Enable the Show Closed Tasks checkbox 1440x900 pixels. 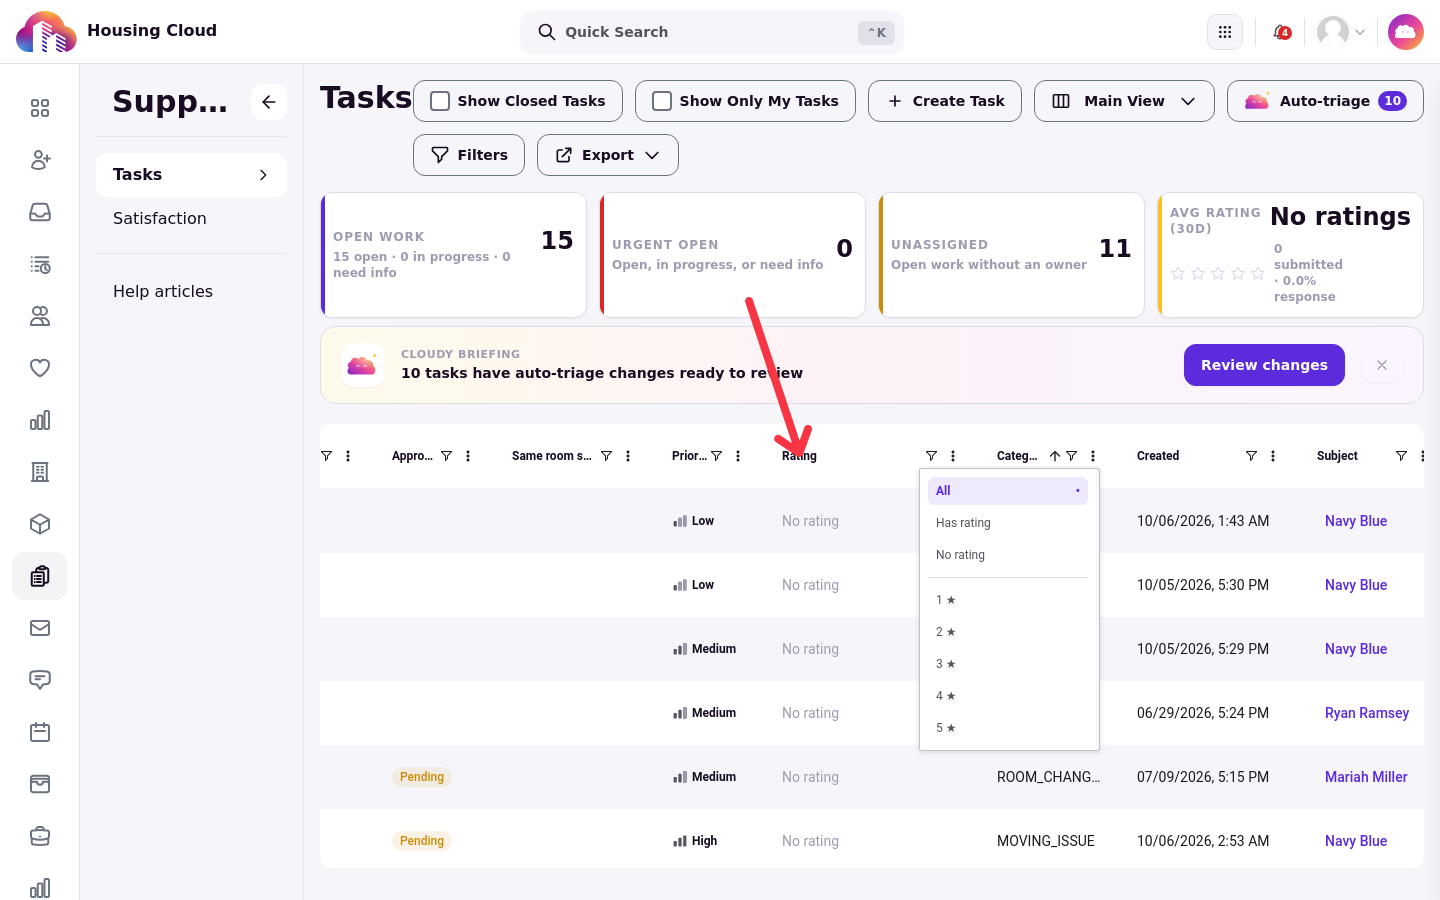440,101
